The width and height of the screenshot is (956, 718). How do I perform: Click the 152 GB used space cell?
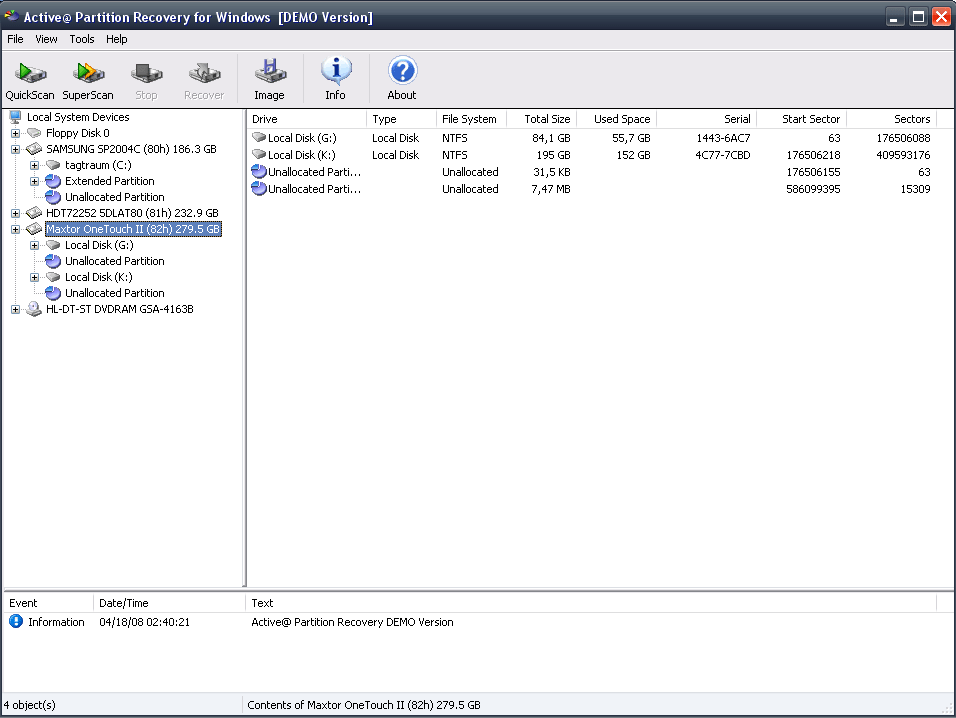tap(633, 155)
